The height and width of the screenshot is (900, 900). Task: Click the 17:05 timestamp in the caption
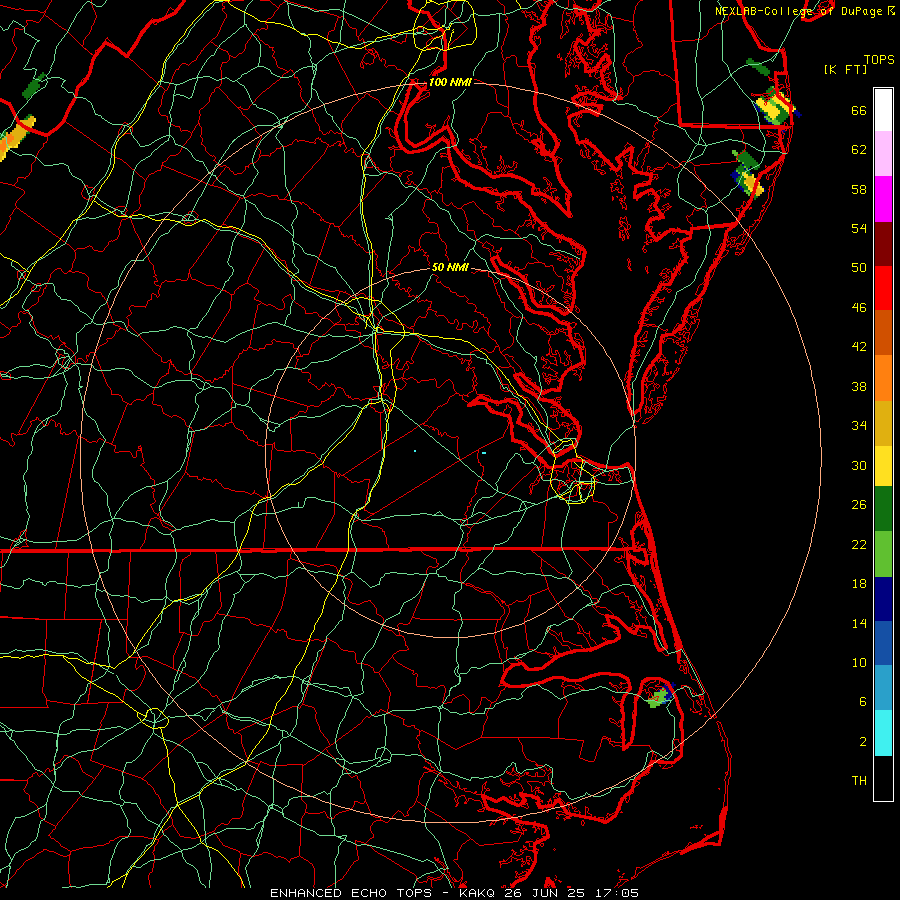pyautogui.click(x=616, y=893)
